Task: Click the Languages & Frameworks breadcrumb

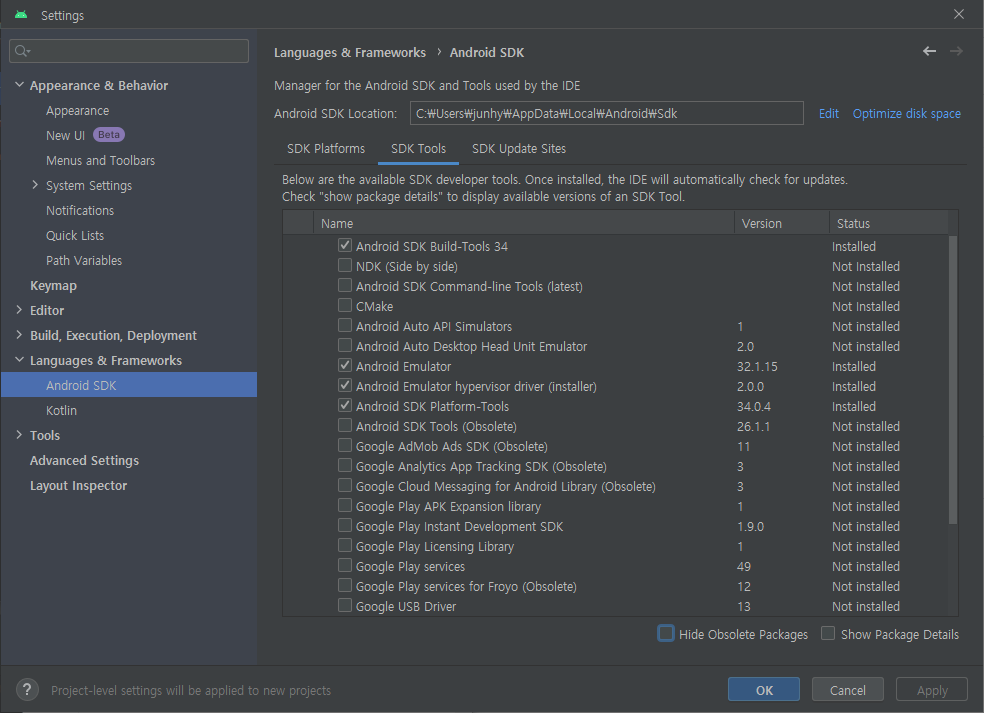Action: 350,53
